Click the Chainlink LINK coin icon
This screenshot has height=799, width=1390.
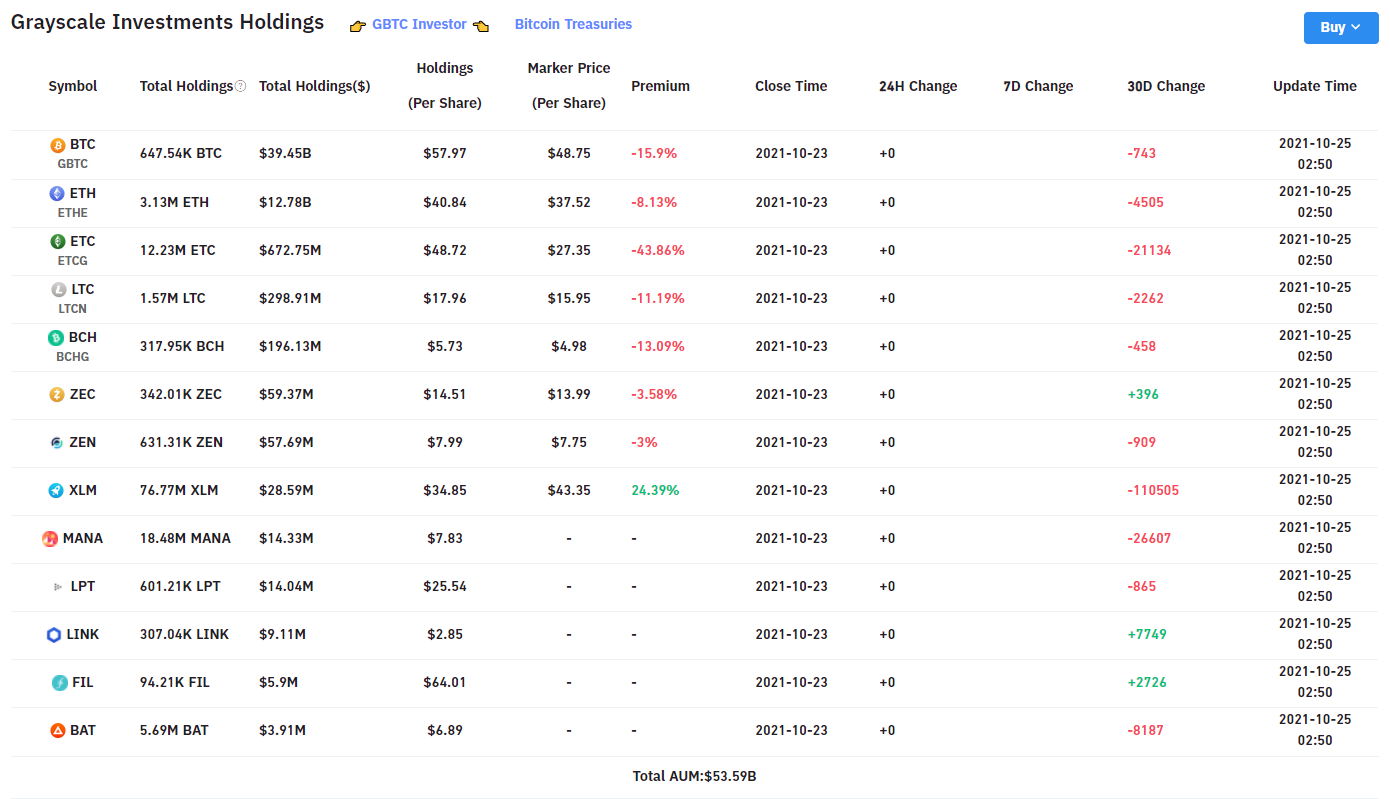point(54,634)
